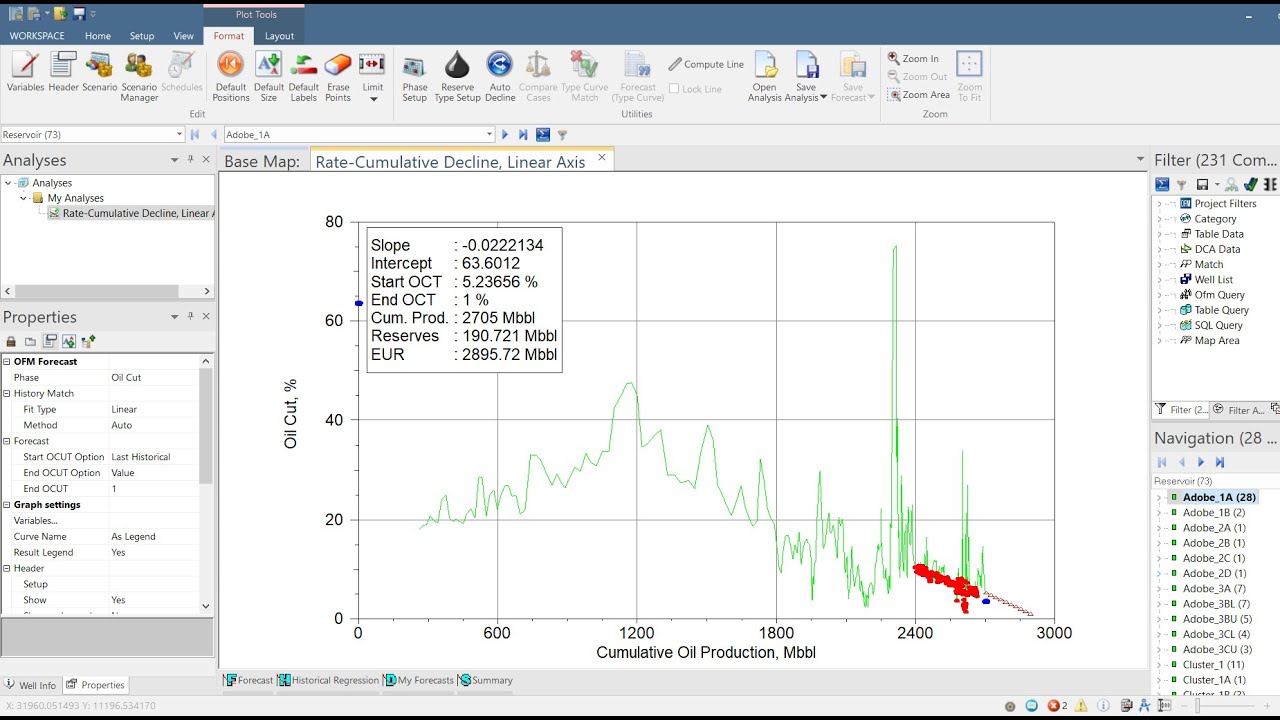Click the Fit Type Linear value
Viewport: 1280px width, 720px height.
click(x=153, y=409)
